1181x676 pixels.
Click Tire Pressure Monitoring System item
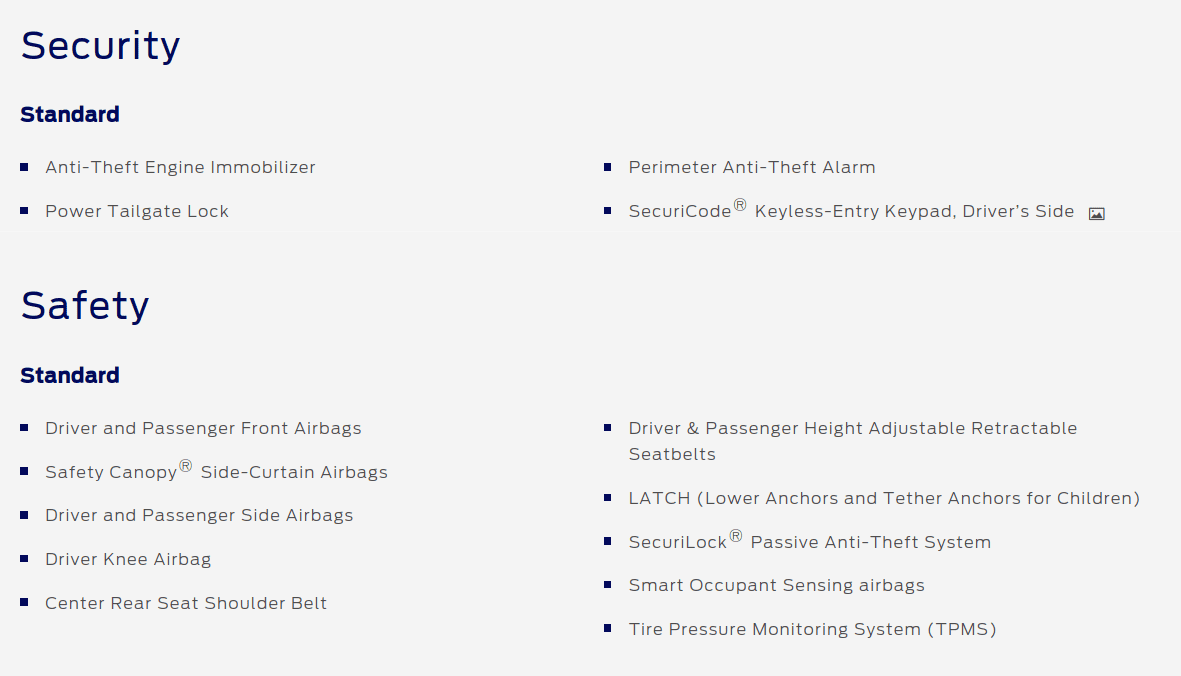point(813,629)
